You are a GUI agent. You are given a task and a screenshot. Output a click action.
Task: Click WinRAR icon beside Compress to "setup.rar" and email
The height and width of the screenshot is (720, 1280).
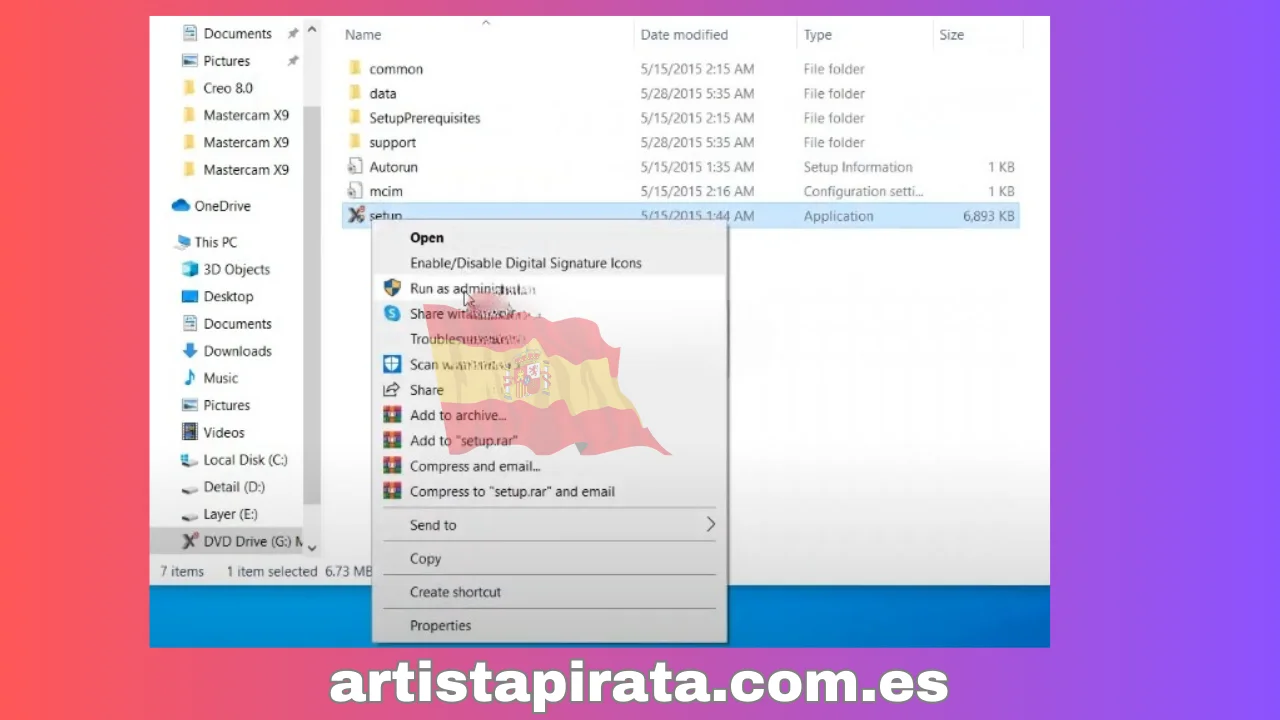392,491
